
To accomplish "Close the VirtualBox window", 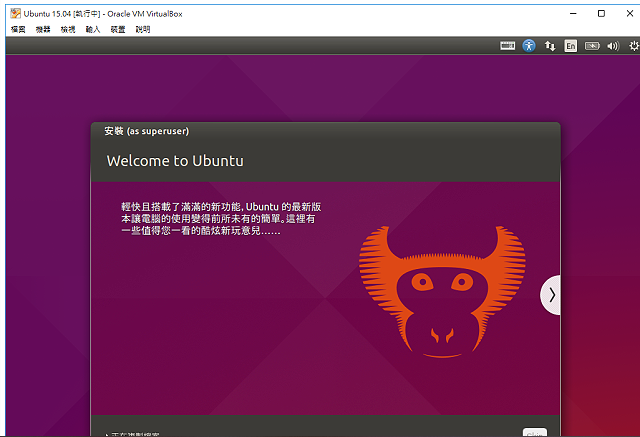I will (629, 13).
